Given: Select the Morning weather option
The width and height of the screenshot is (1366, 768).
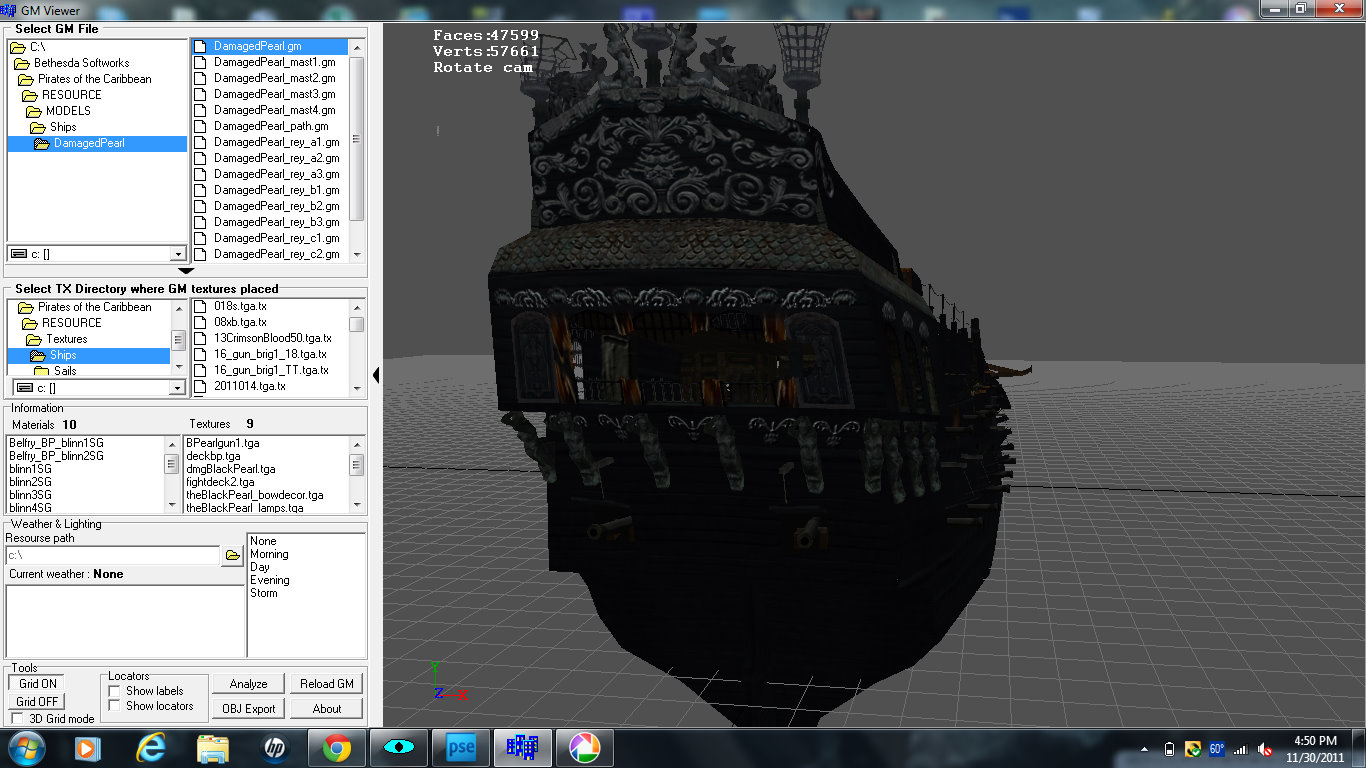Looking at the screenshot, I should tap(269, 554).
